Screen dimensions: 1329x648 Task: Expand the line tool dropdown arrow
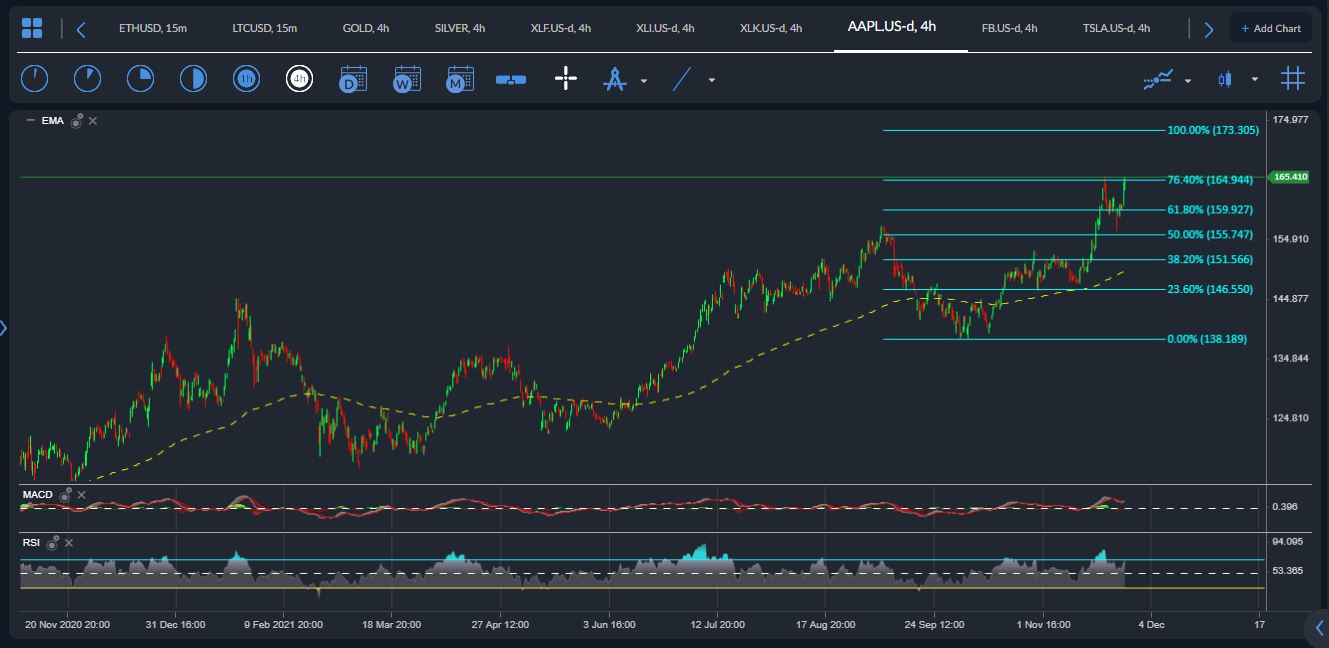click(712, 80)
